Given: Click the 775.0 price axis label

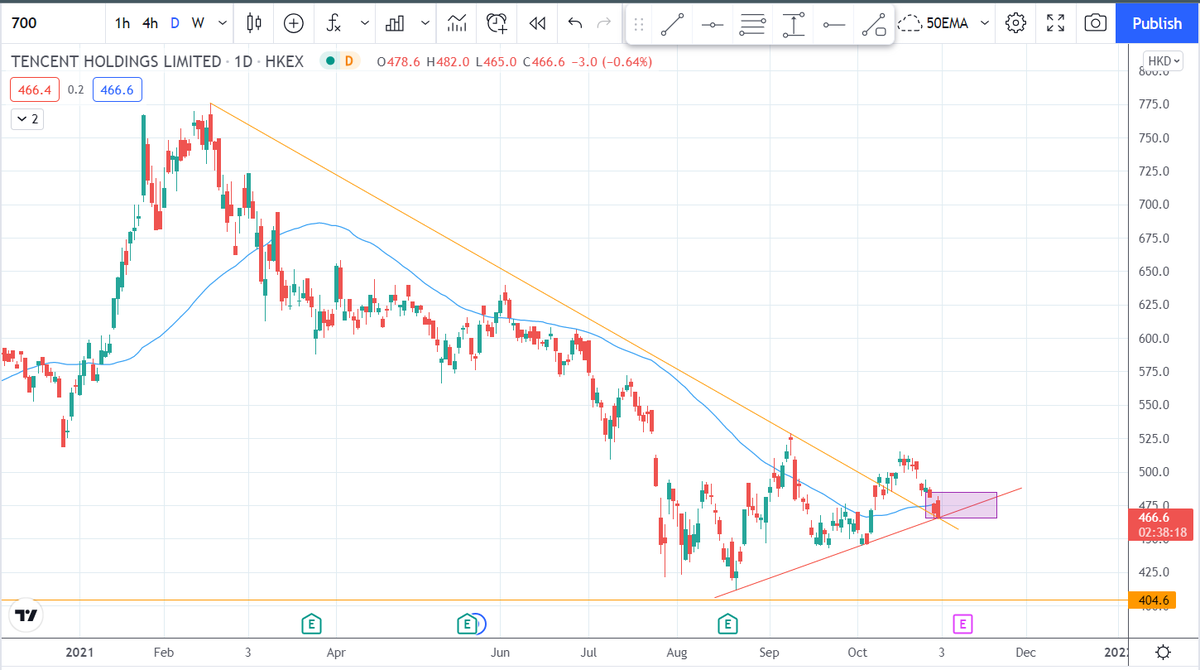Looking at the screenshot, I should click(x=1153, y=104).
